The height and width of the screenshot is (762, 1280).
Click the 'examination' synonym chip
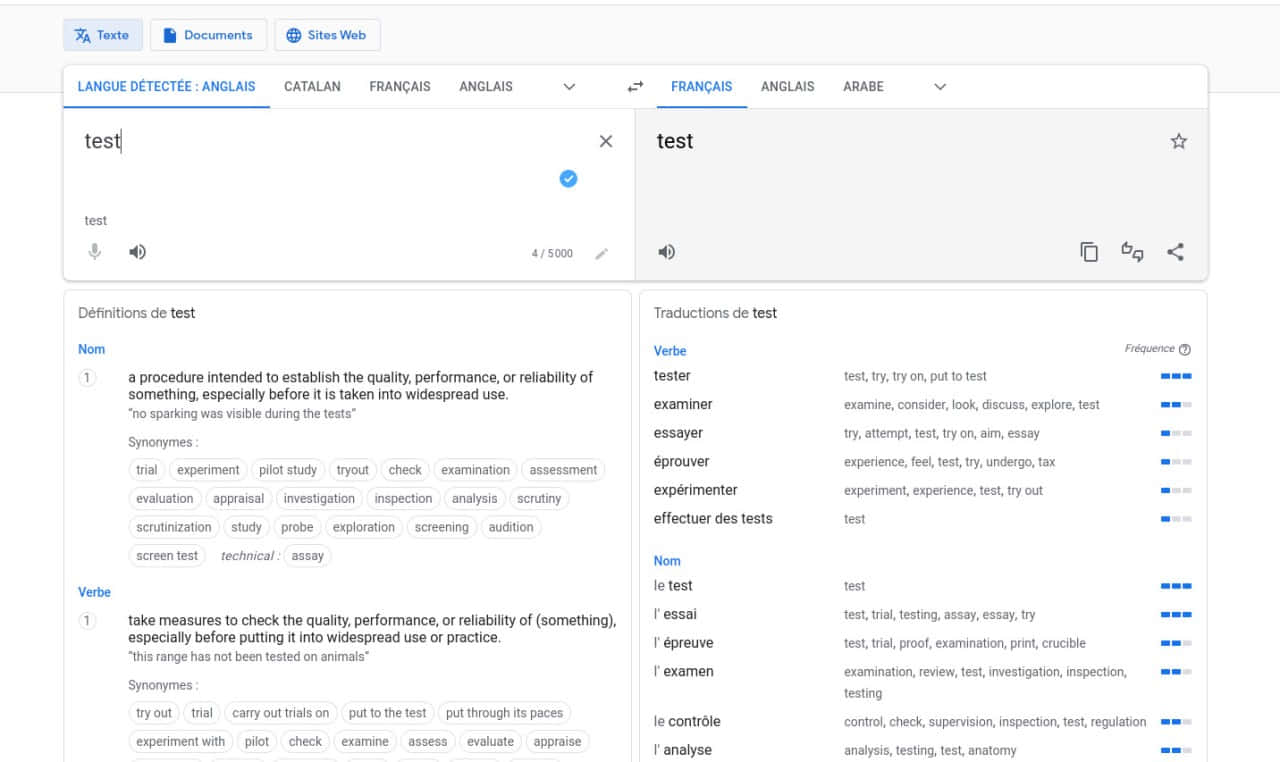point(475,470)
